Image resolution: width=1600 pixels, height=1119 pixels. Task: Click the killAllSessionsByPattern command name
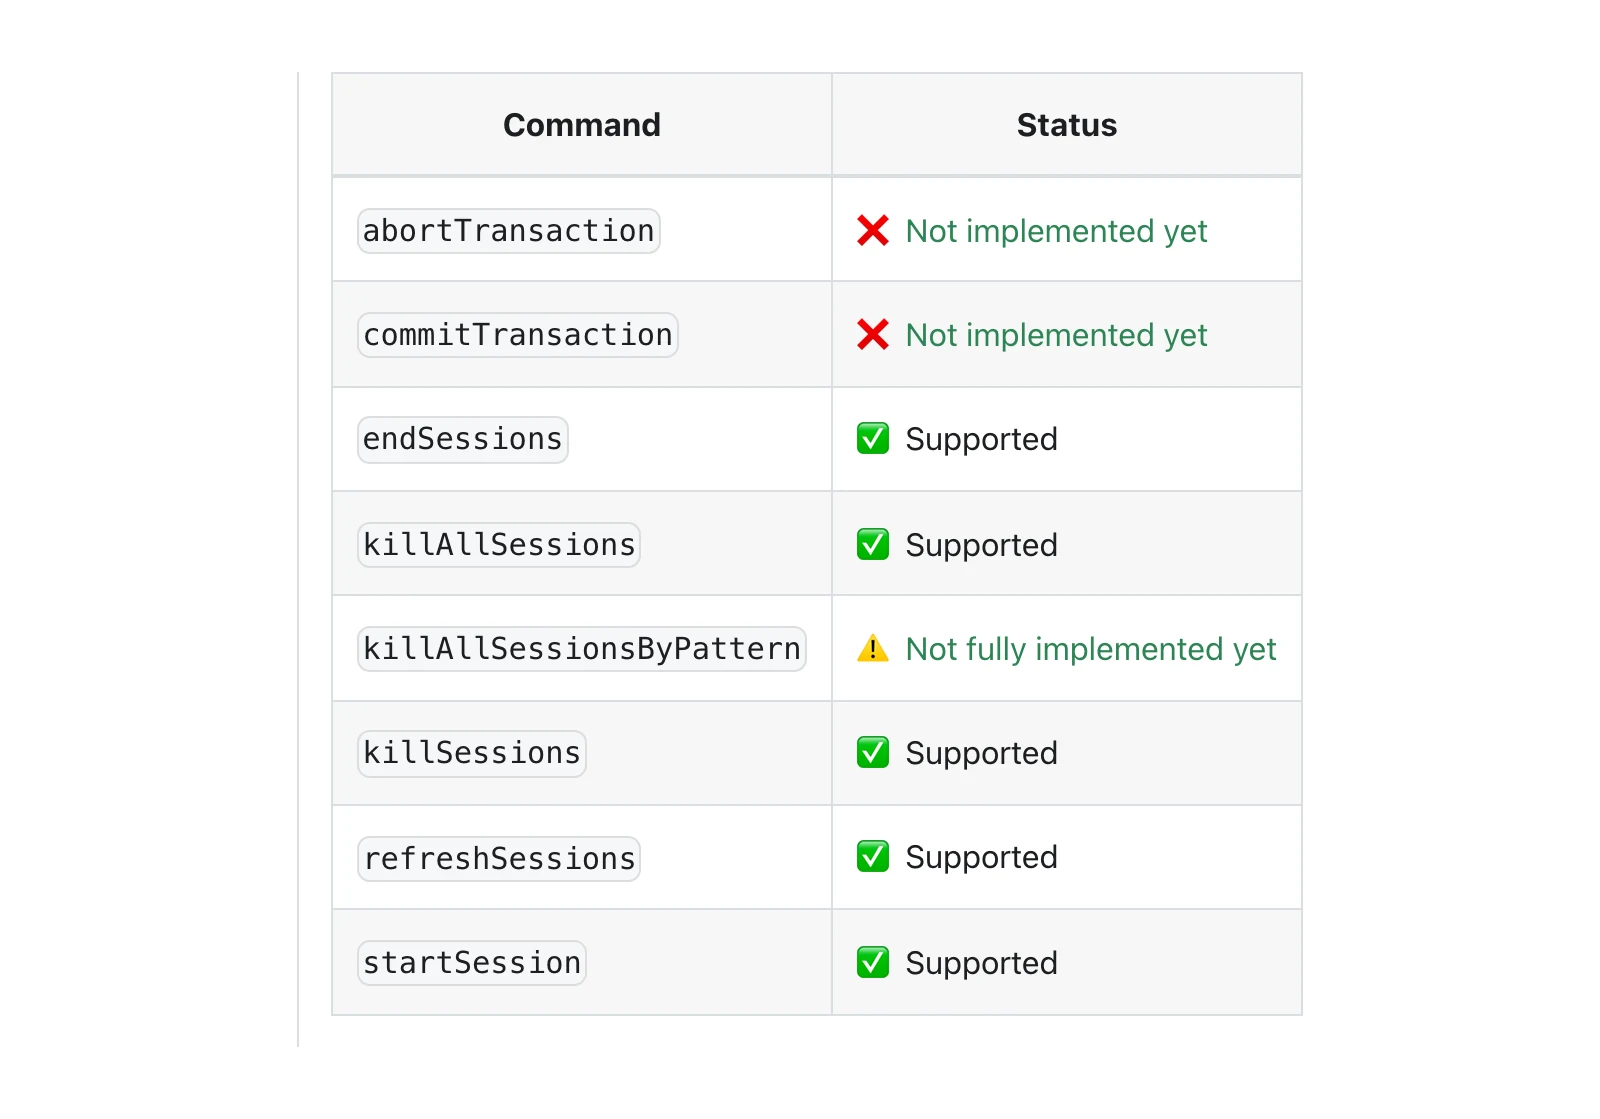582,649
